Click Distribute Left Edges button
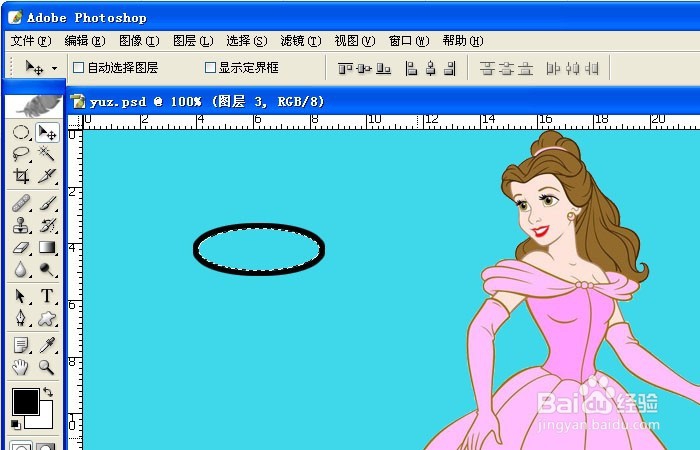This screenshot has width=700, height=450. (553, 68)
